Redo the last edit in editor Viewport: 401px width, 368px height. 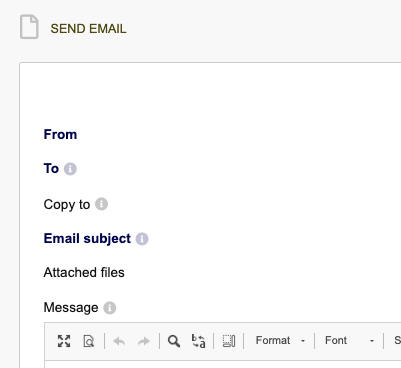tap(144, 341)
